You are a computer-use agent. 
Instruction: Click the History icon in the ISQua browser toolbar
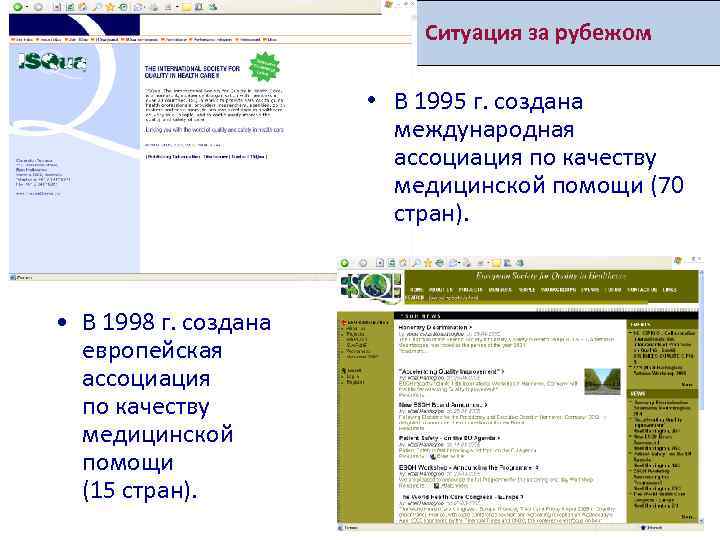[x=124, y=7]
